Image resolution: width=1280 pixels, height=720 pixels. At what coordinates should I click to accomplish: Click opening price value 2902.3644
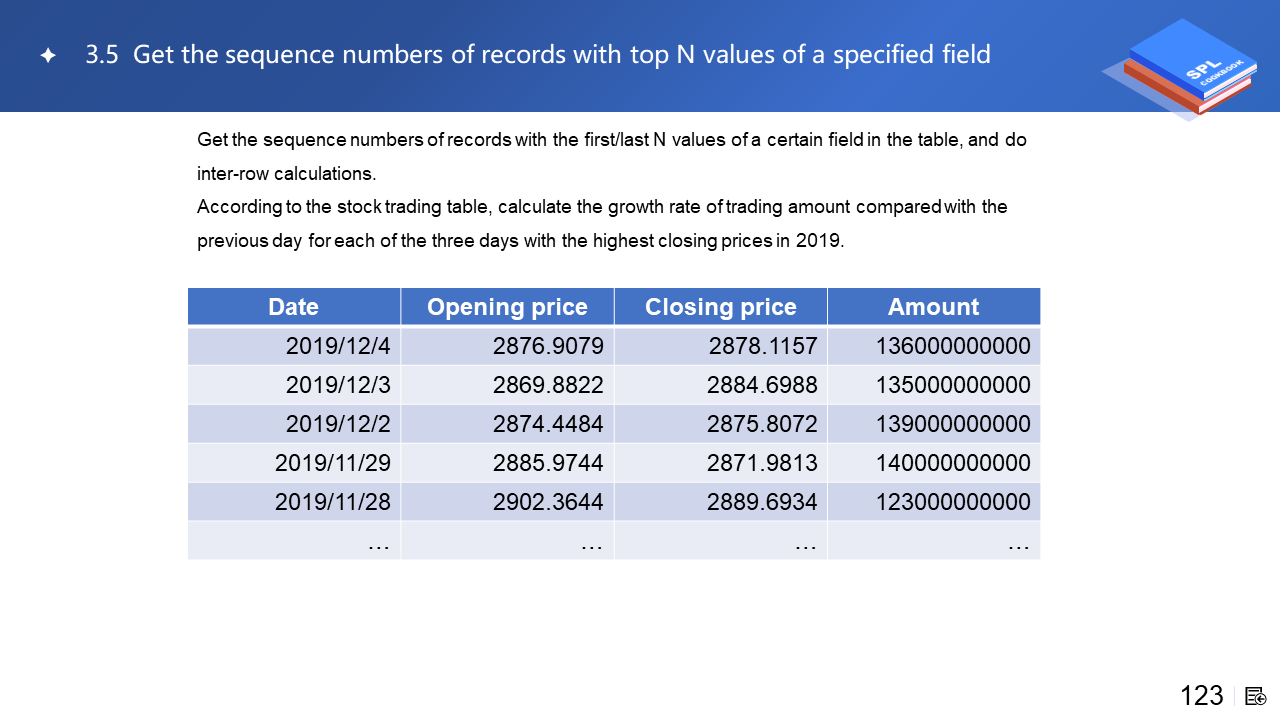(x=548, y=502)
